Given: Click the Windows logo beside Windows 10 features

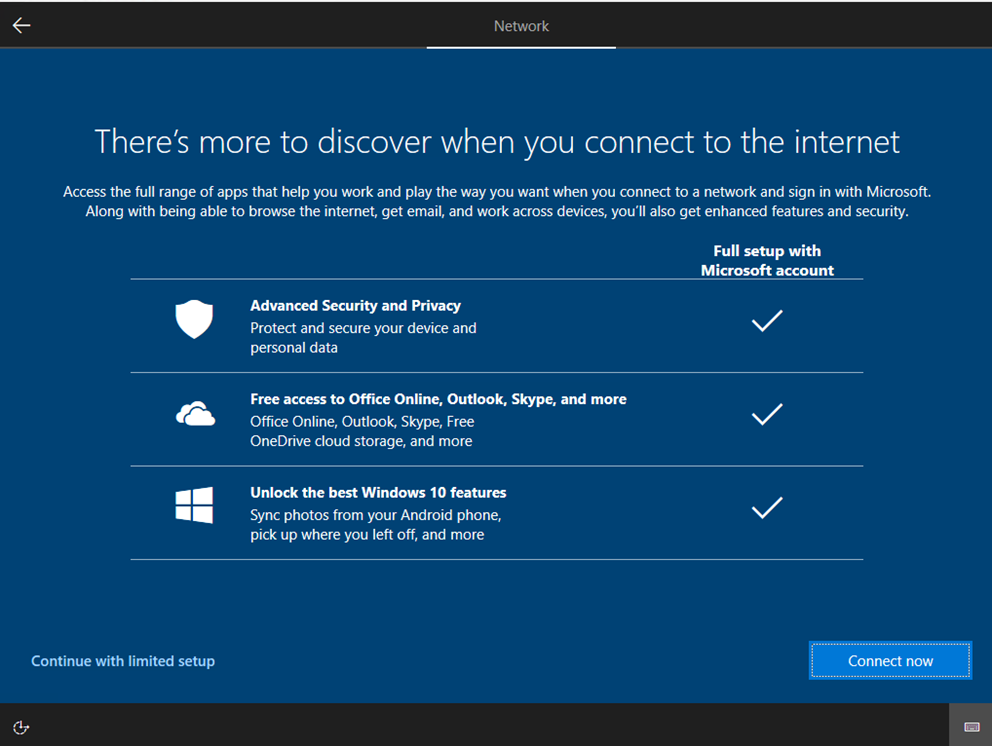Looking at the screenshot, I should point(193,506).
